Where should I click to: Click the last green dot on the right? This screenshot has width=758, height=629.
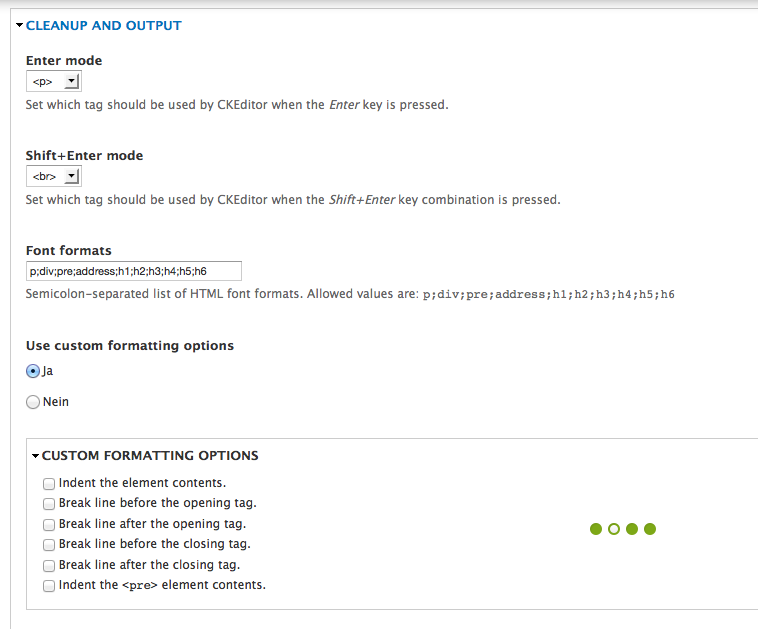pos(650,529)
